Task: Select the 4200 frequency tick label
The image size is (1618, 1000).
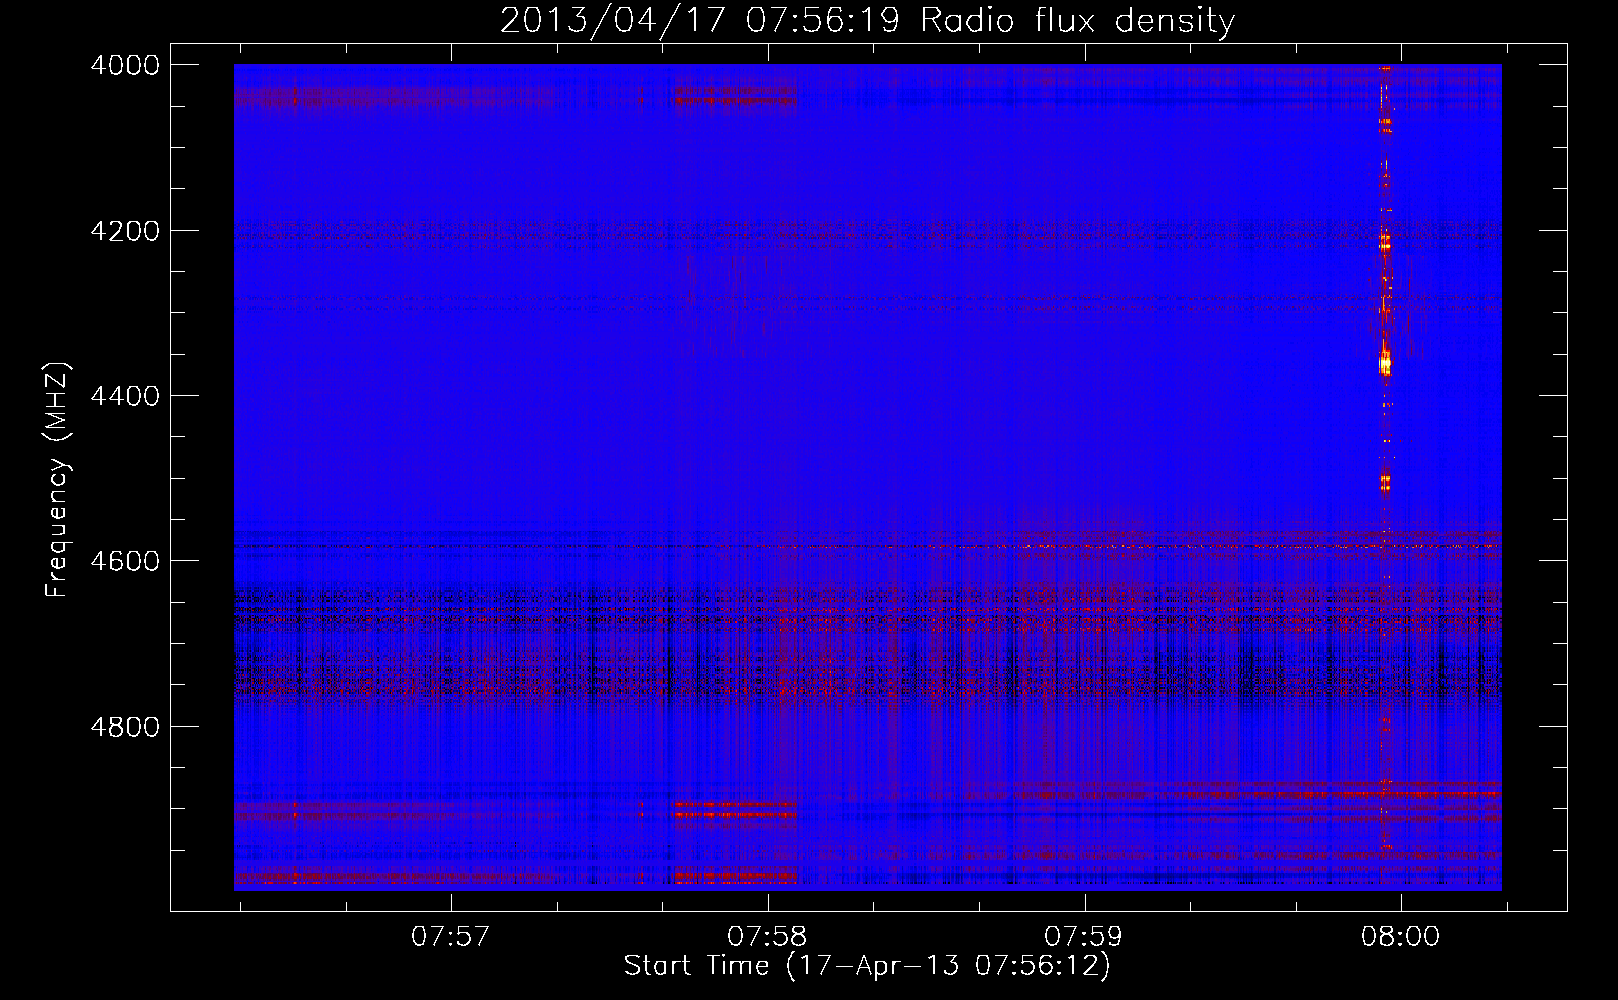Action: [125, 231]
